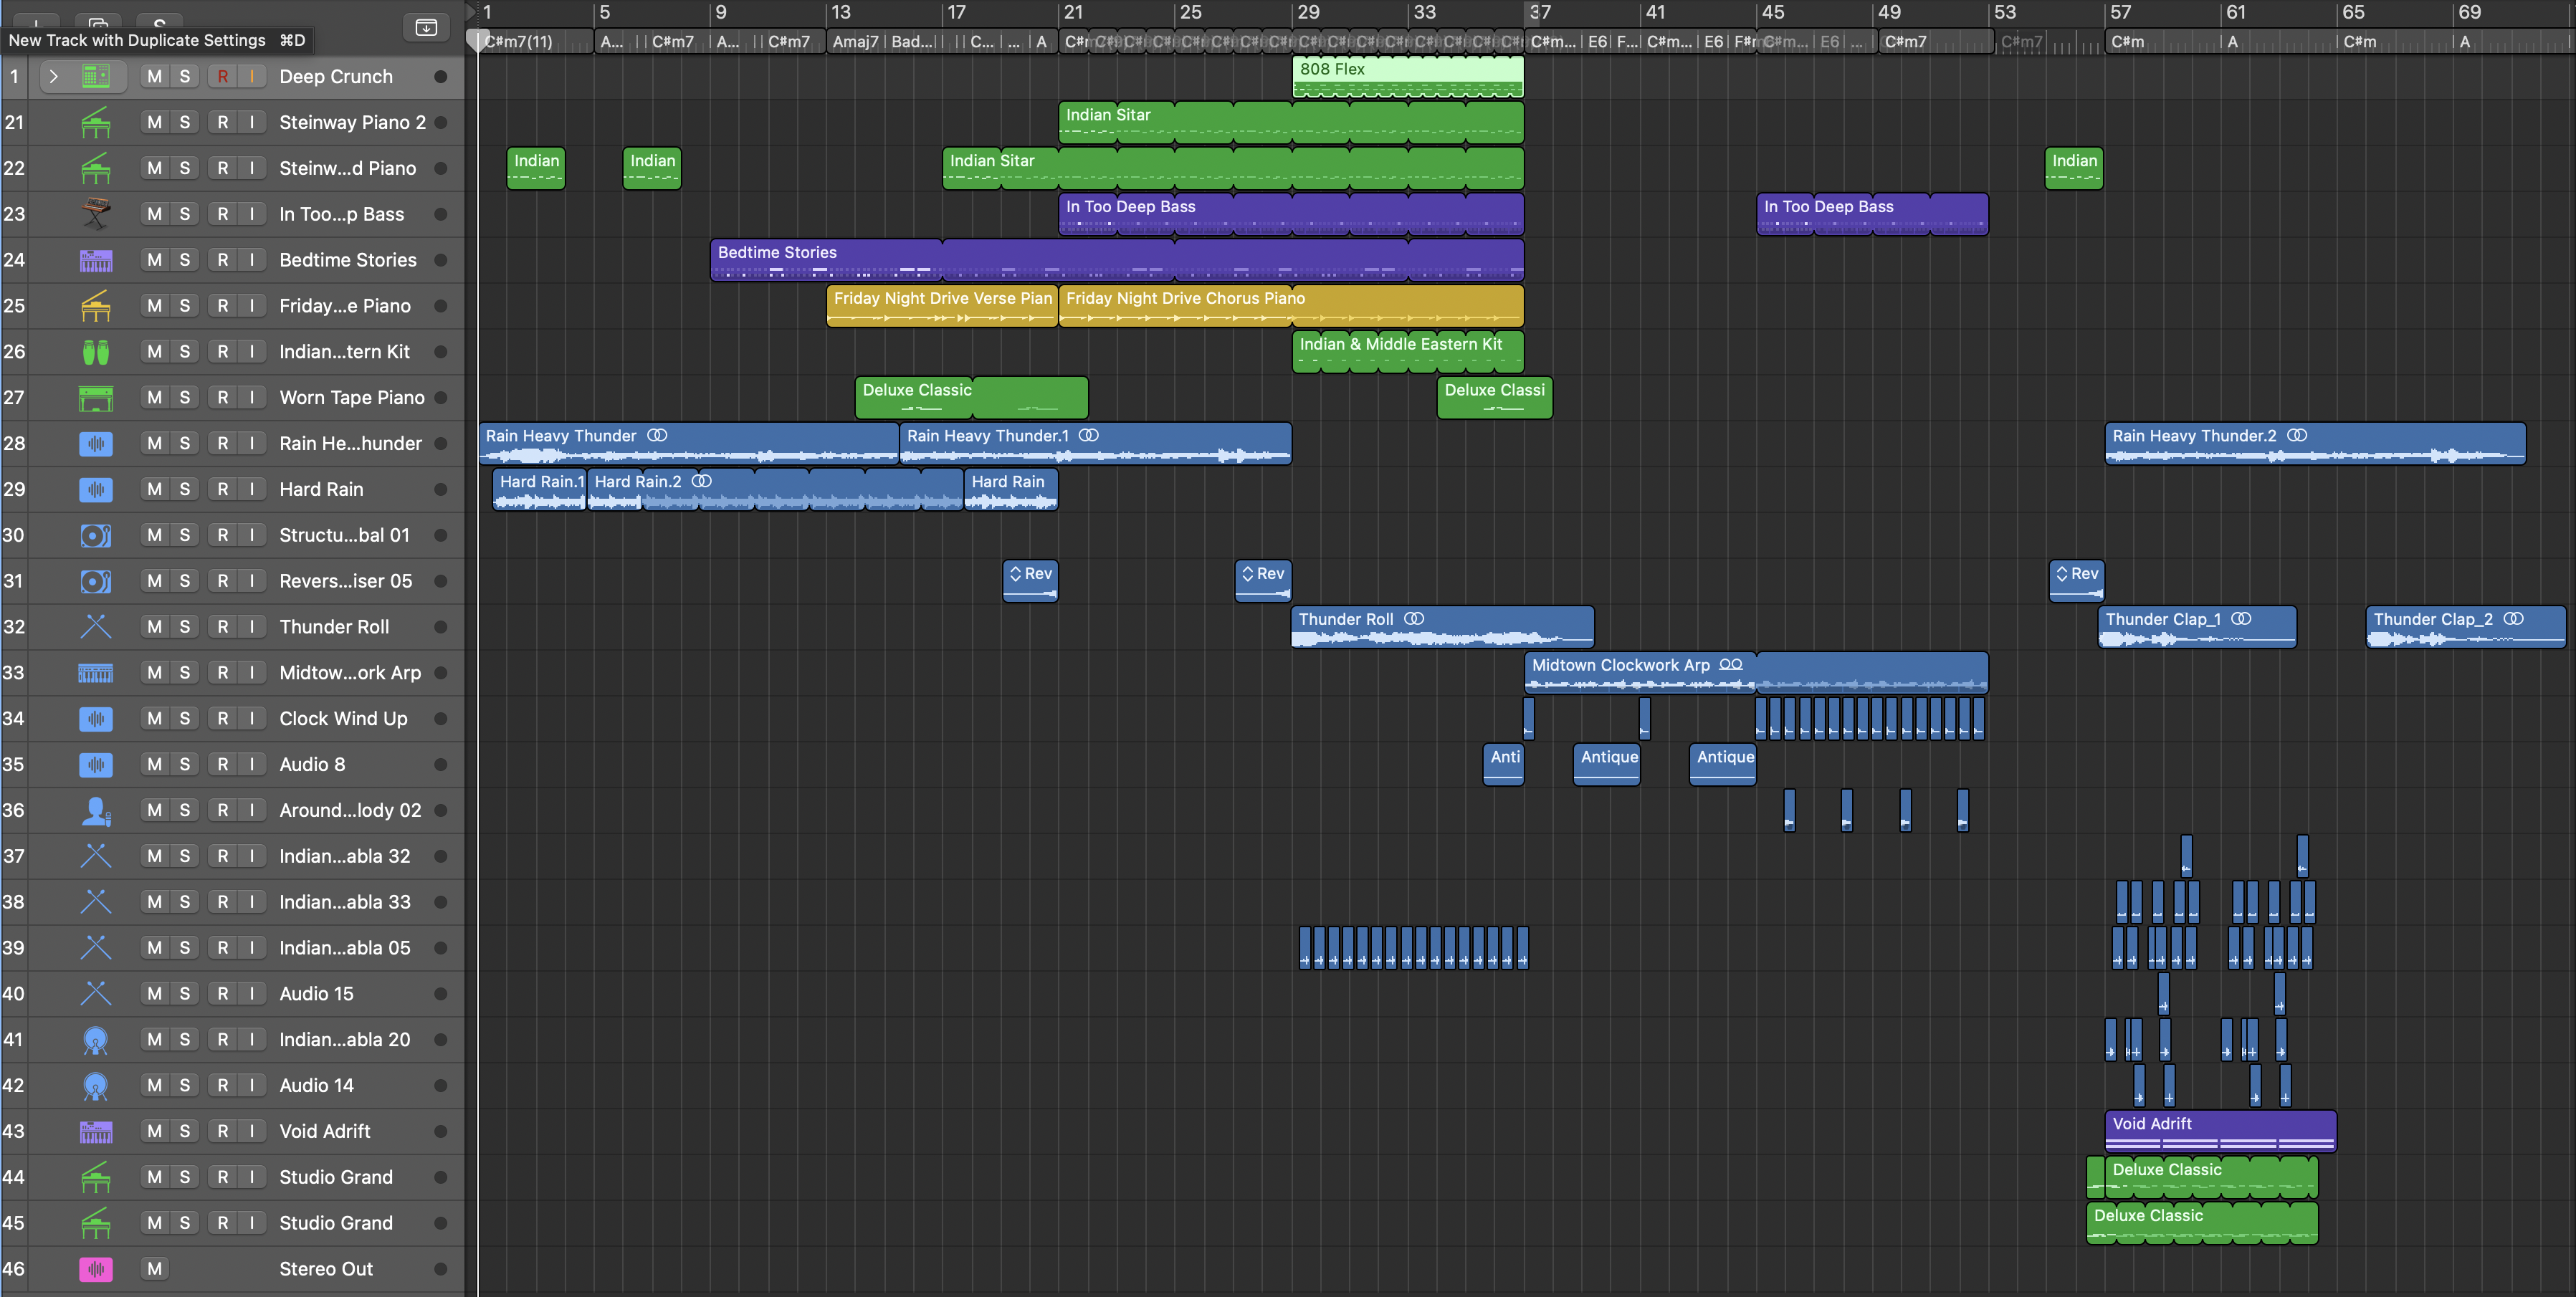Click the In Too Deep Bass synth icon
Screen dimensions: 2576x1297
[x=96, y=214]
